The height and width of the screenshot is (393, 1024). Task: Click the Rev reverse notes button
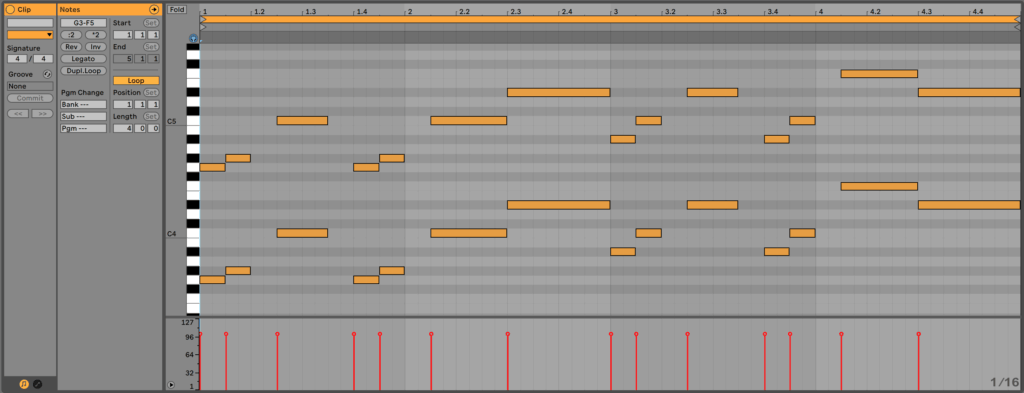[x=71, y=46]
